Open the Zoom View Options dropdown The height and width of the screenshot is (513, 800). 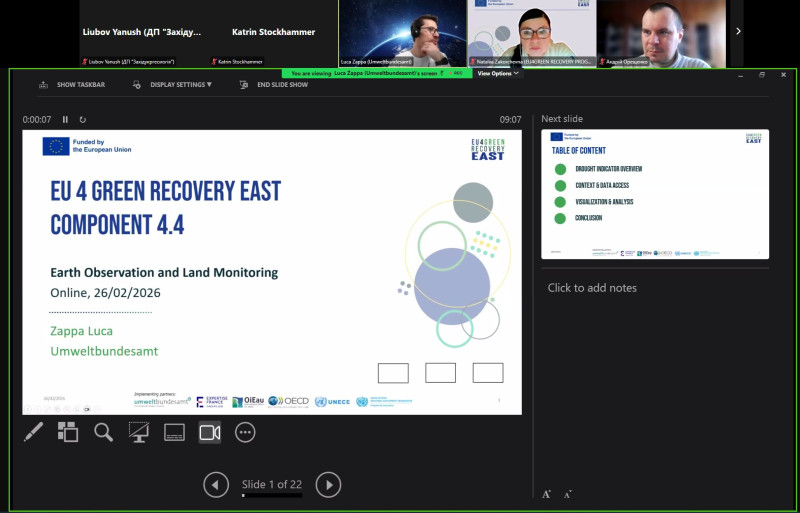click(x=497, y=73)
